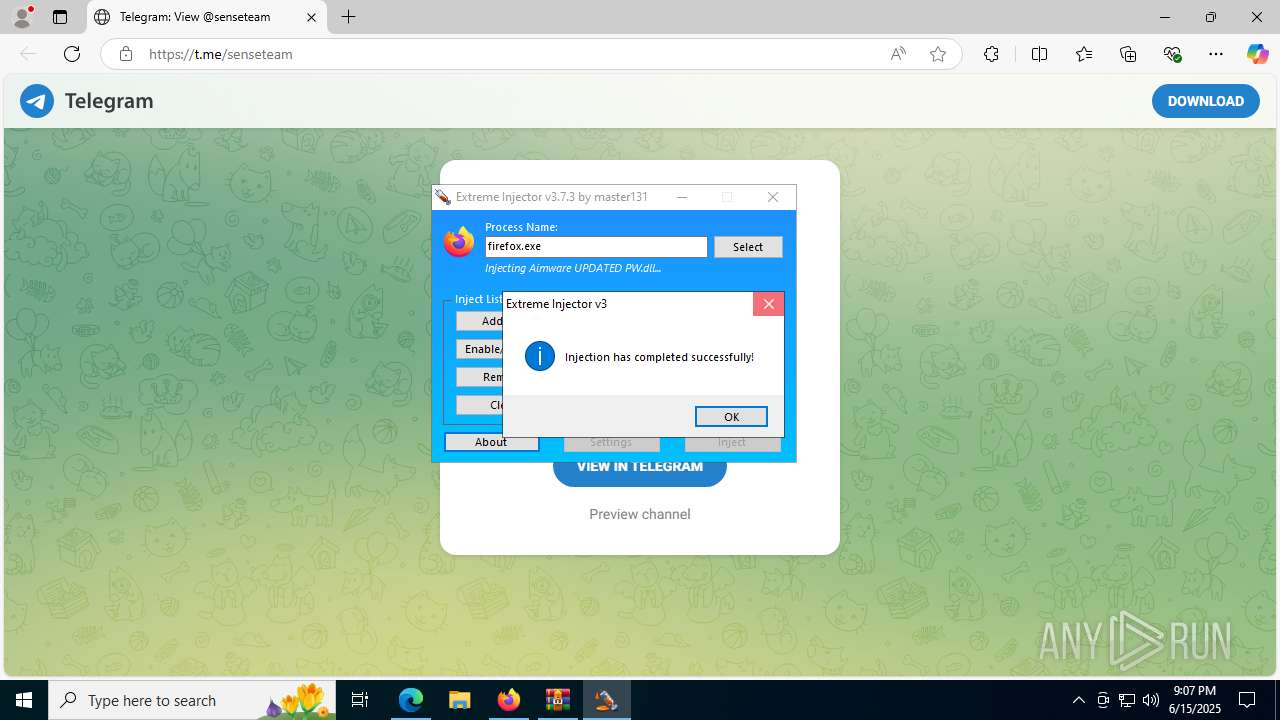Image resolution: width=1280 pixels, height=720 pixels.
Task: Open the Edge profile icon
Action: point(21,17)
